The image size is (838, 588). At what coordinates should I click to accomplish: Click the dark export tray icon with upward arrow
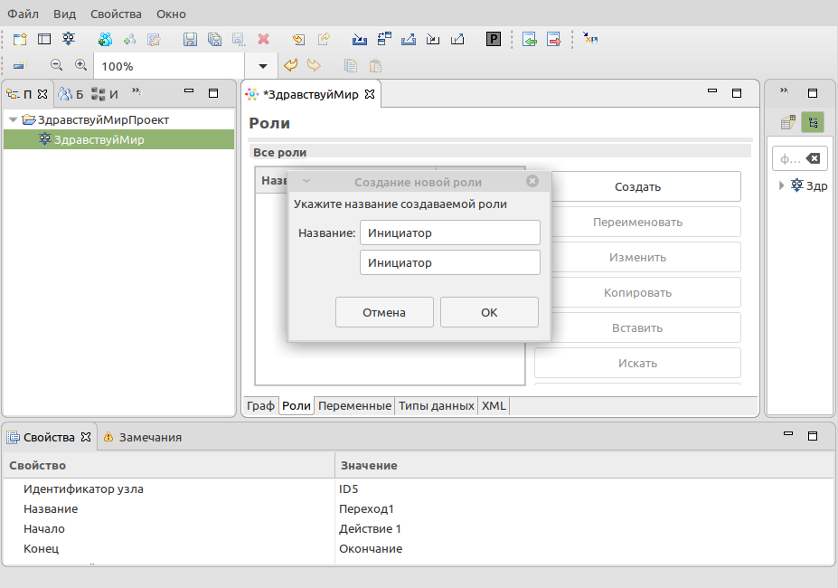click(x=457, y=39)
